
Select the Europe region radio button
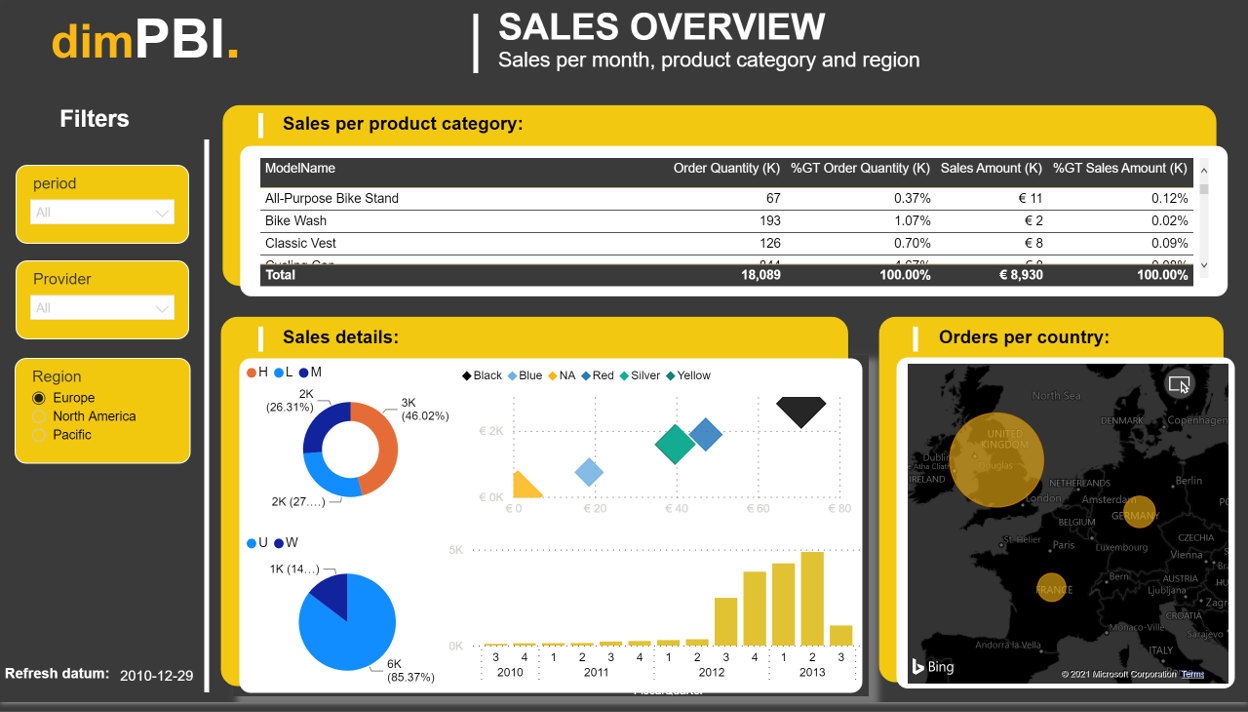[x=39, y=398]
